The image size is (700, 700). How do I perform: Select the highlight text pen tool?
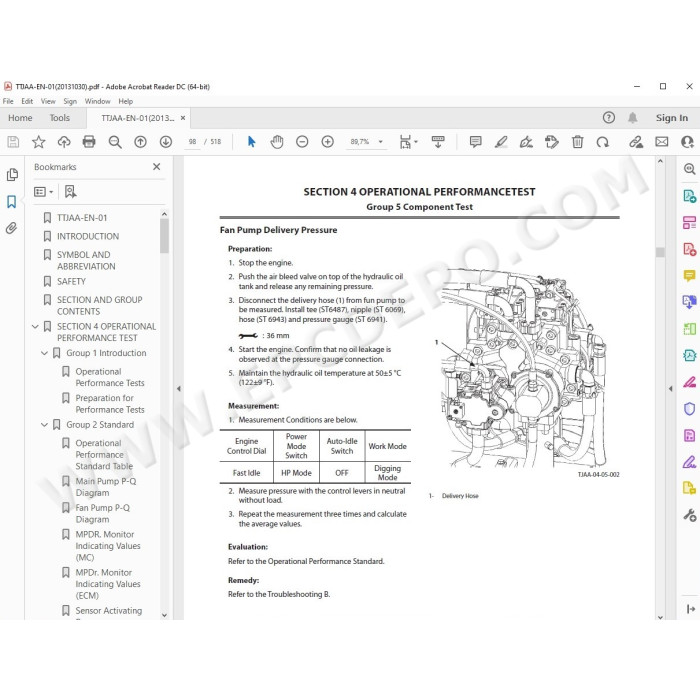coord(501,142)
